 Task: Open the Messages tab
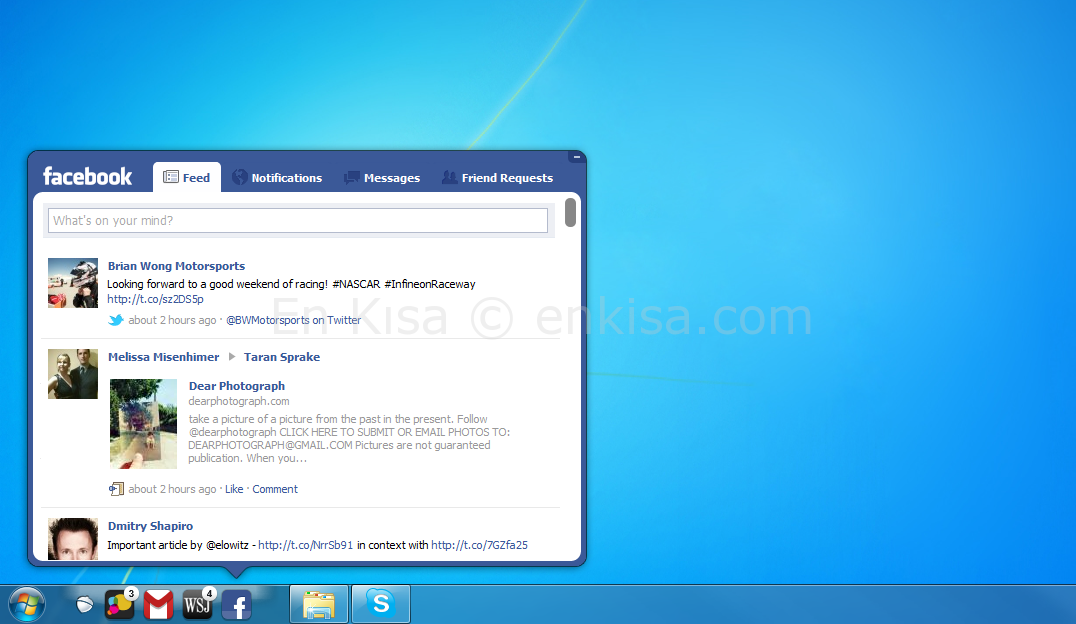(382, 178)
